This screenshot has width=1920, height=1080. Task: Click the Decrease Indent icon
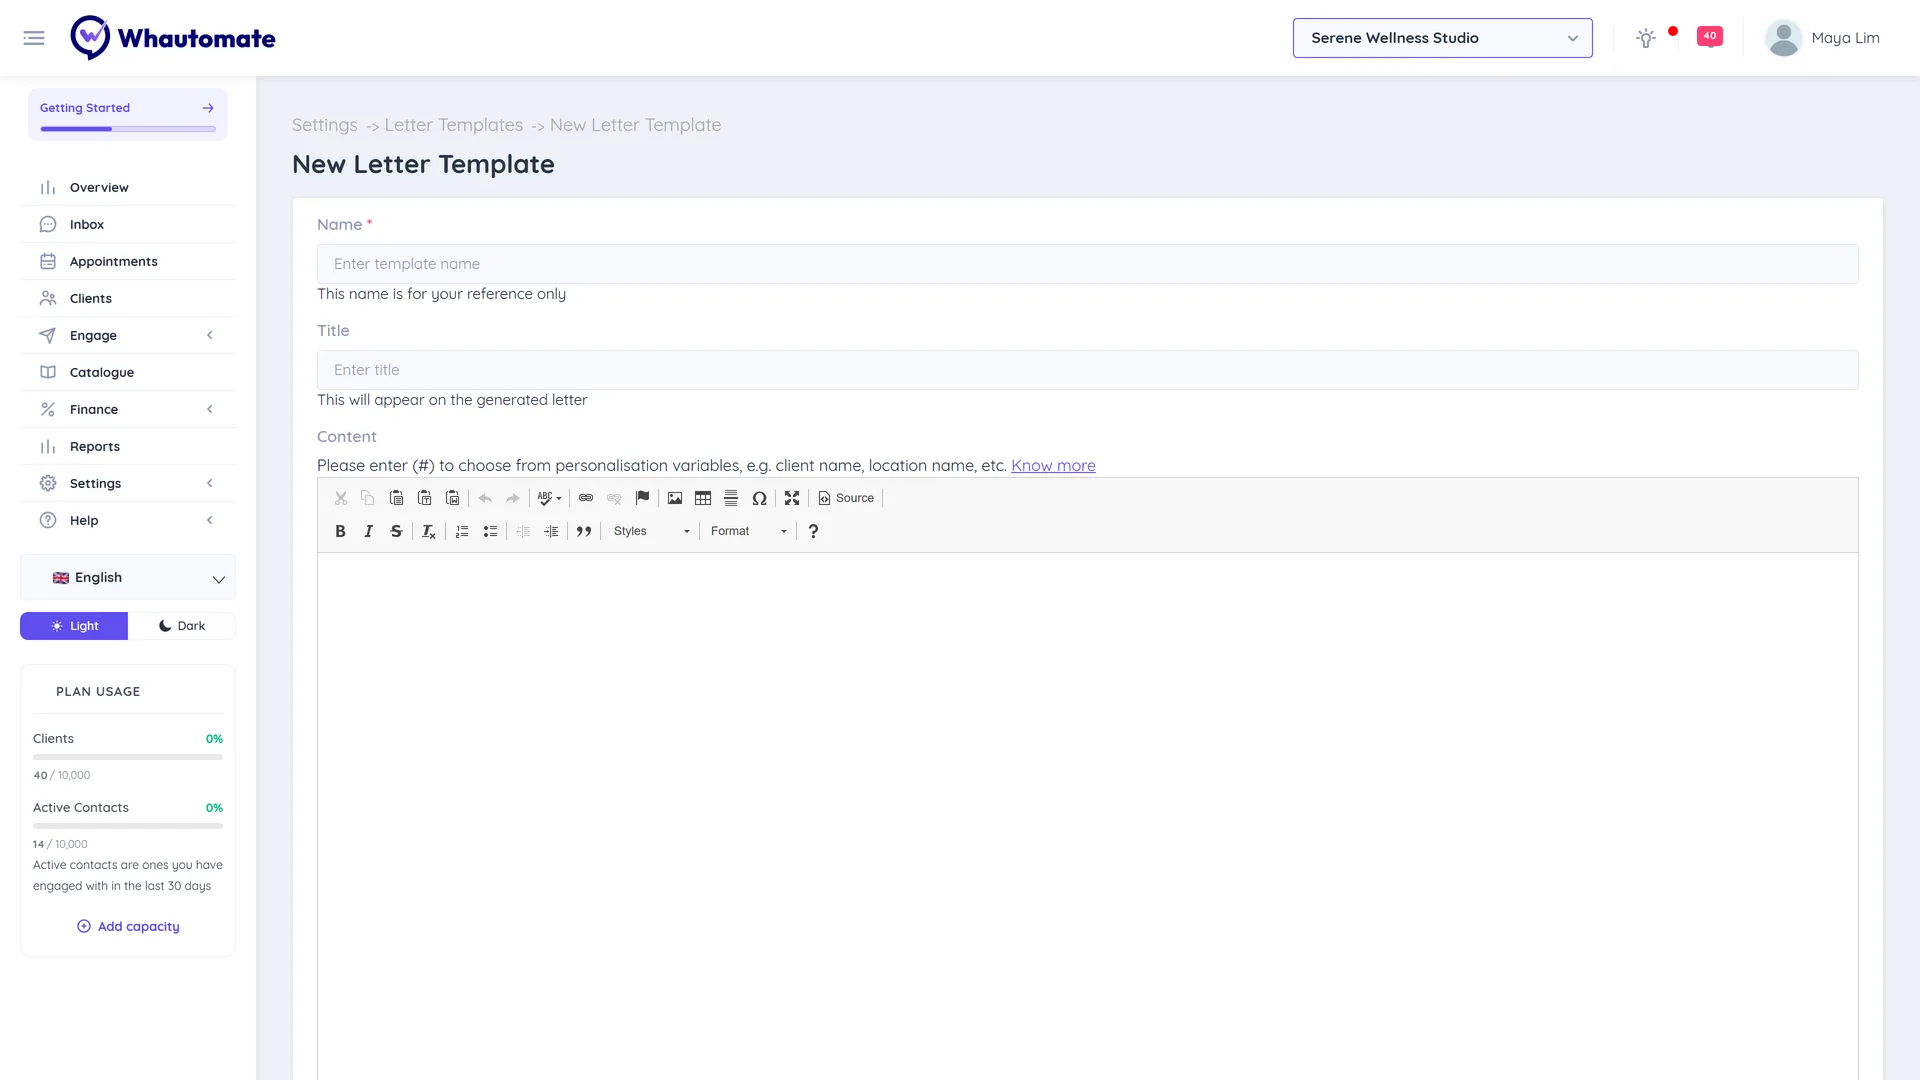tap(523, 531)
